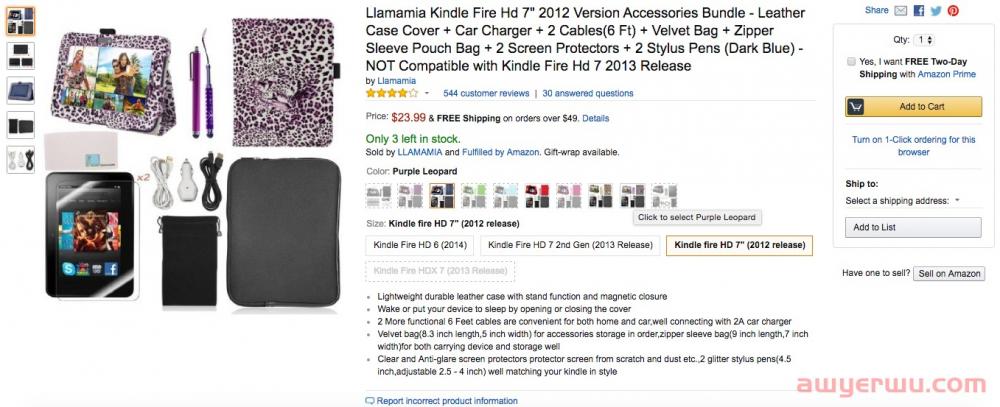Share on Twitter icon
Viewport: 1000px width, 407px height.
click(936, 10)
